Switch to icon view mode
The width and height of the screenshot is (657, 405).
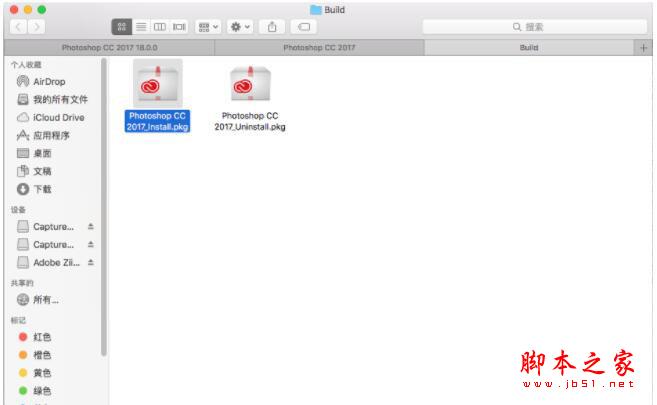(x=122, y=27)
